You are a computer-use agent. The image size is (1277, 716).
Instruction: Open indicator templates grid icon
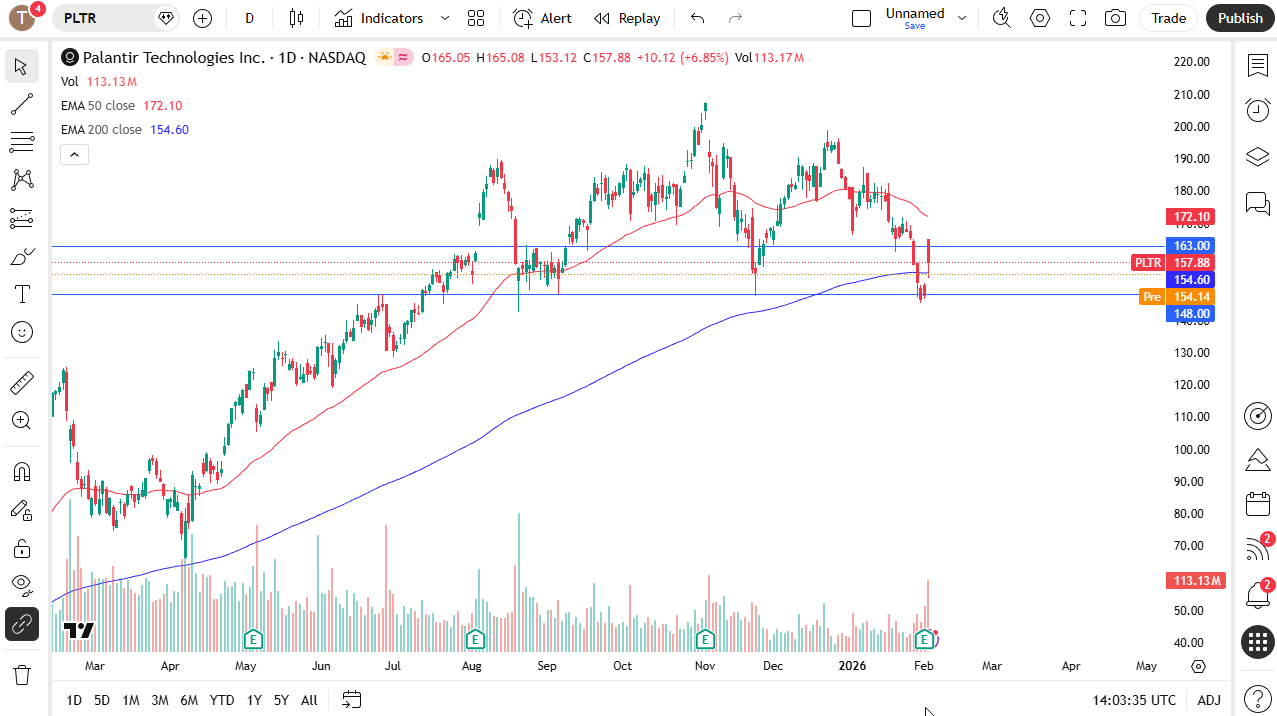[476, 18]
